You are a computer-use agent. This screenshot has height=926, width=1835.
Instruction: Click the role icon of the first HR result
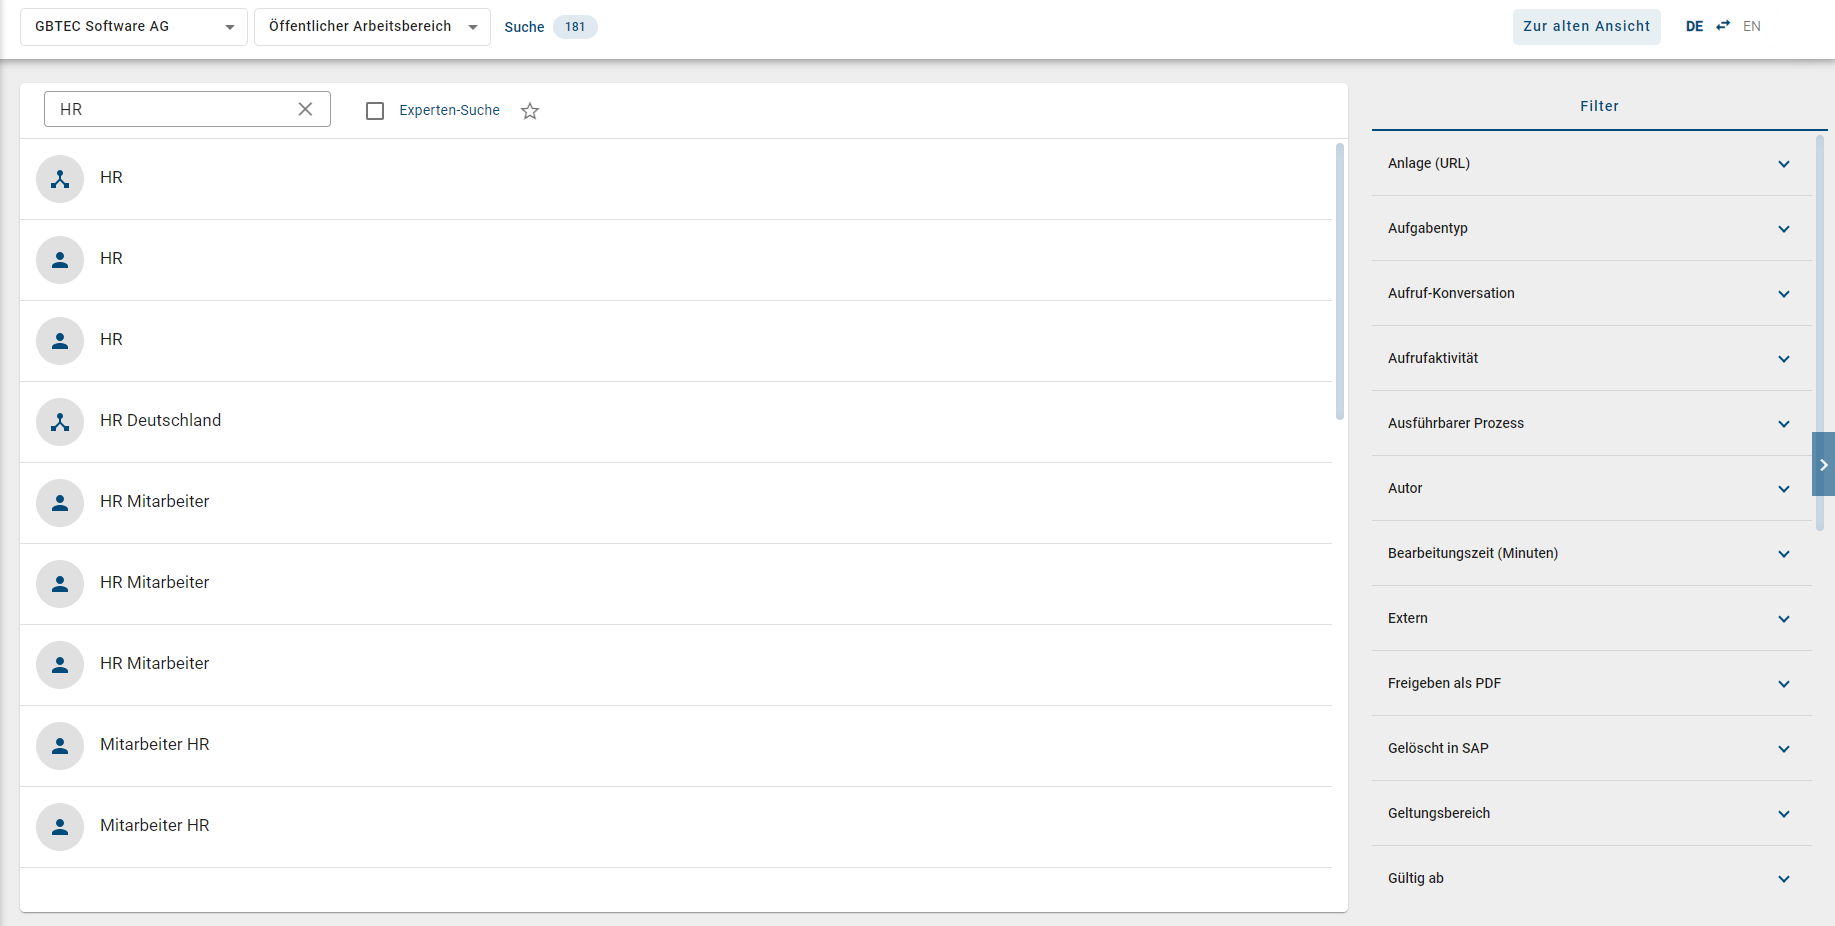(60, 179)
